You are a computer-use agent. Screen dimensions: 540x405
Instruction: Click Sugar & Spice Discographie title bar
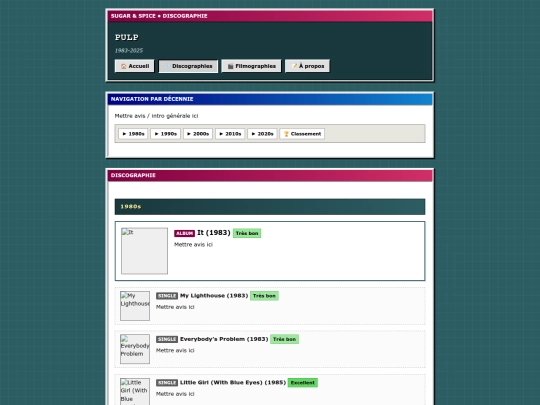(270, 16)
